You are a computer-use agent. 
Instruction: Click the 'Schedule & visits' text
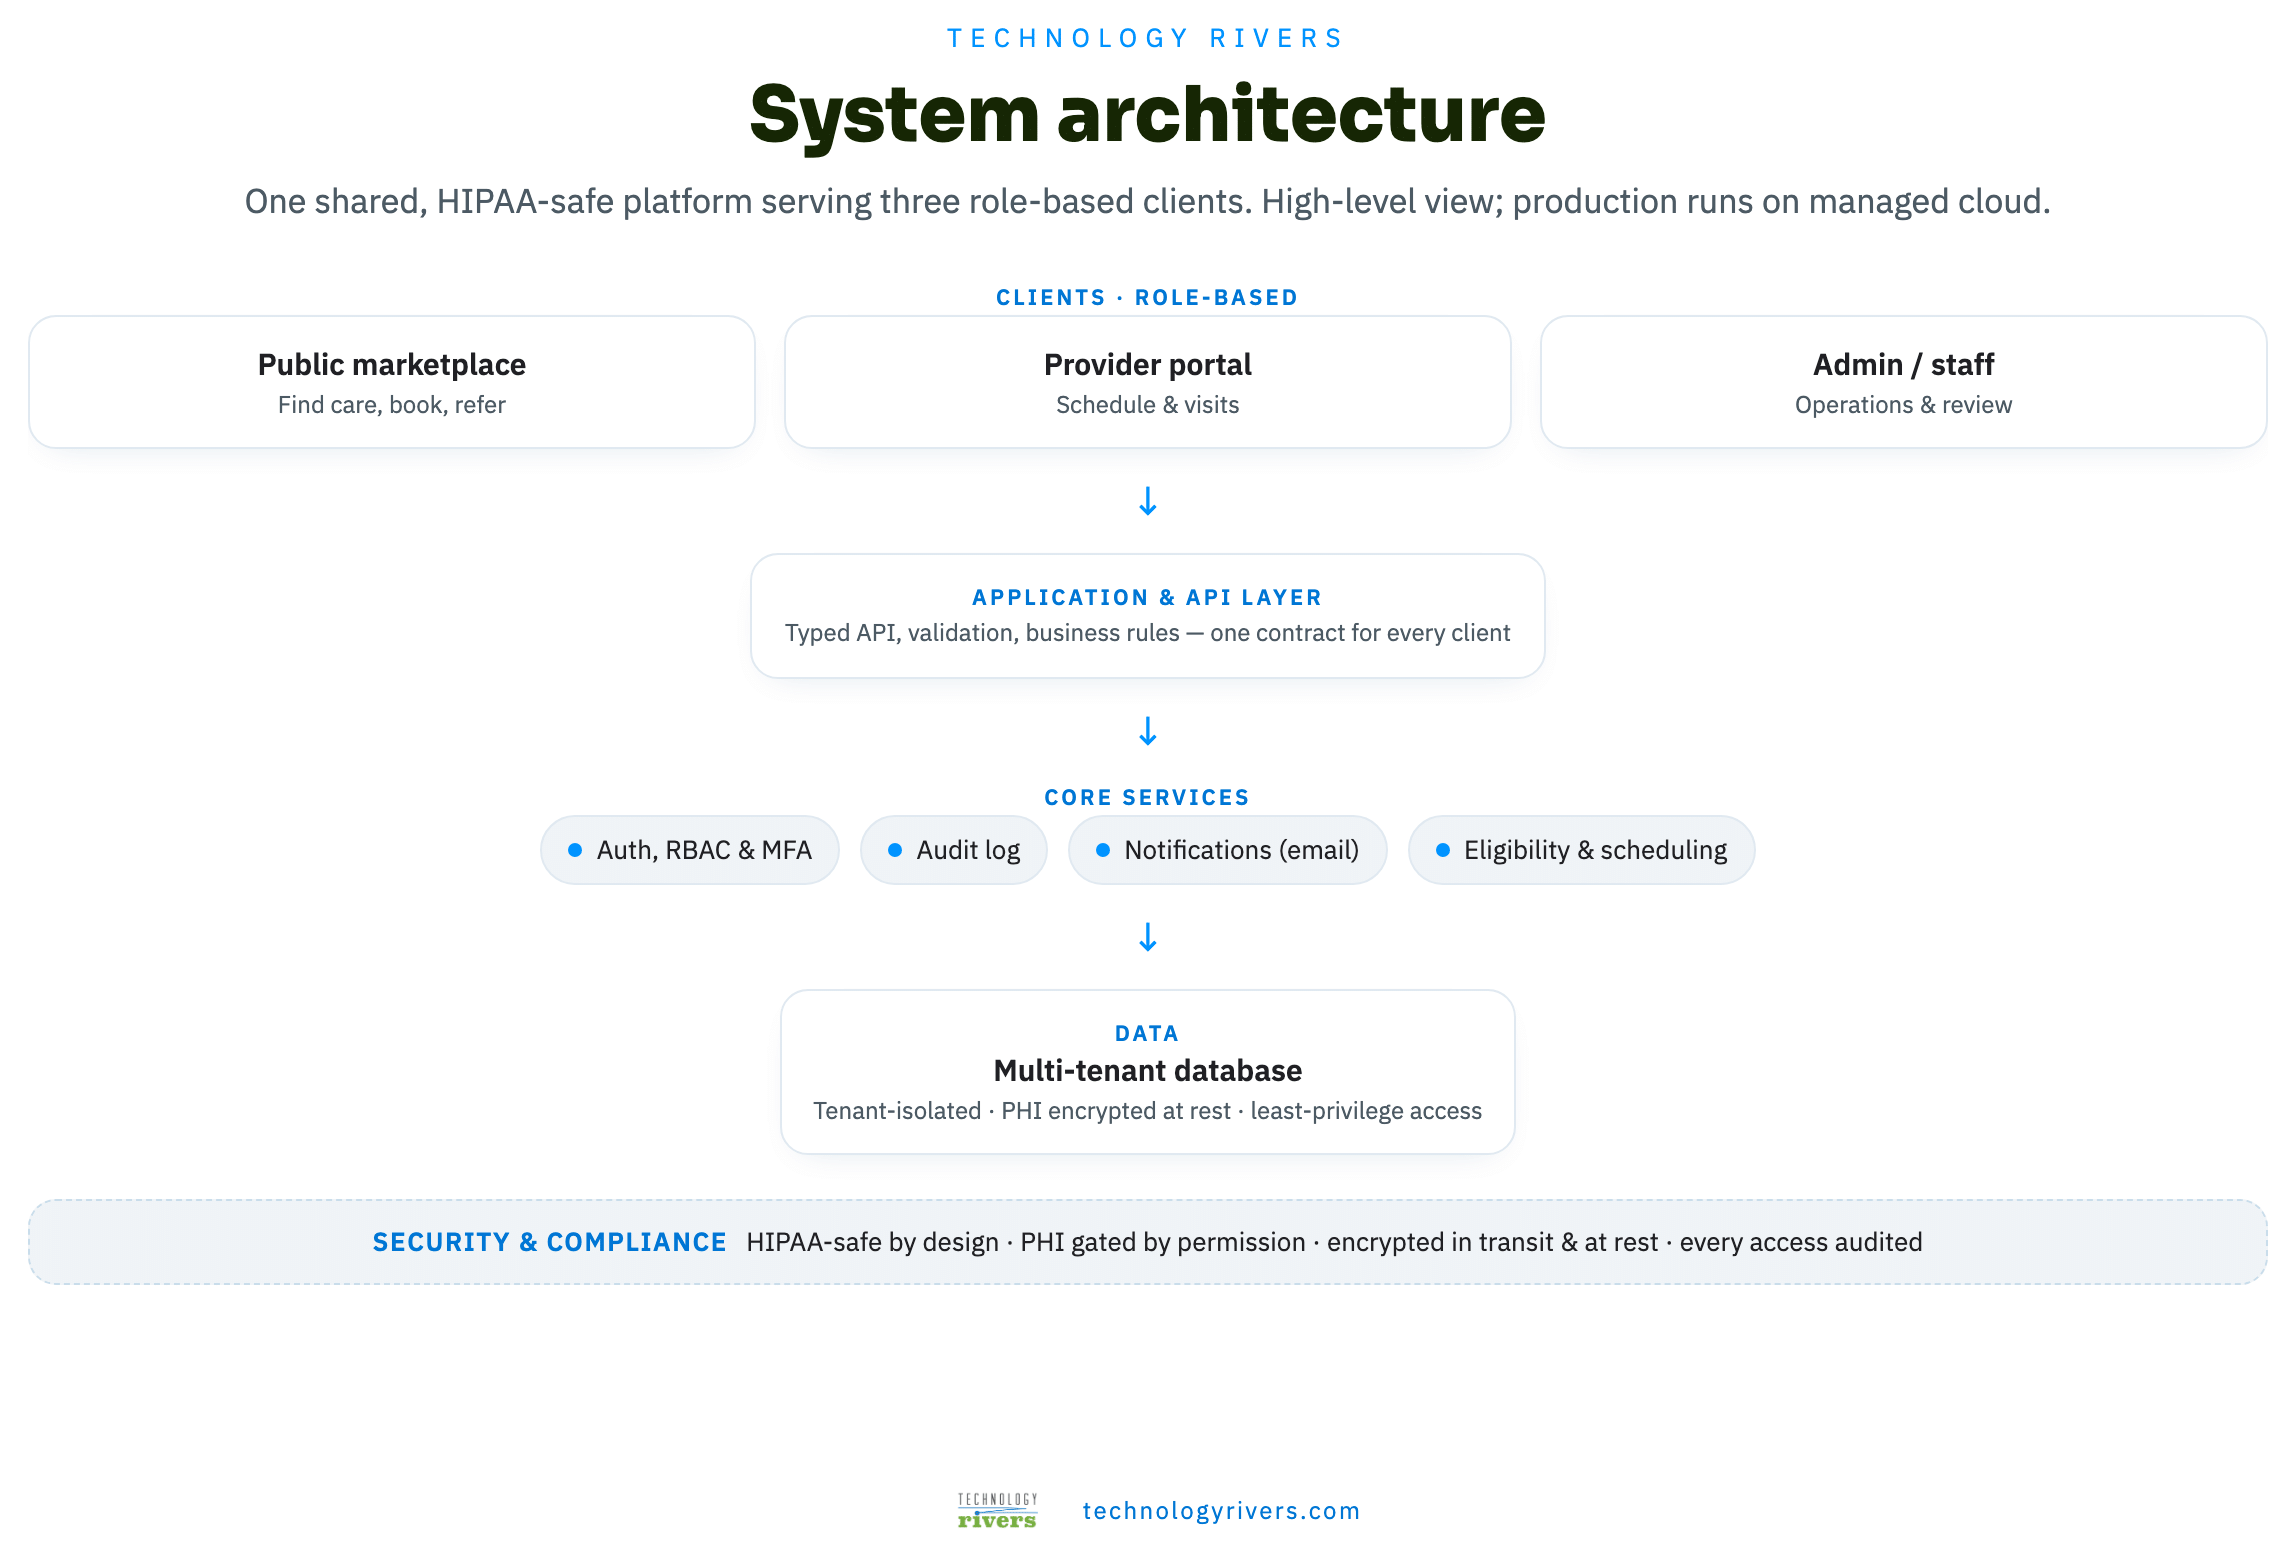[x=1148, y=405]
